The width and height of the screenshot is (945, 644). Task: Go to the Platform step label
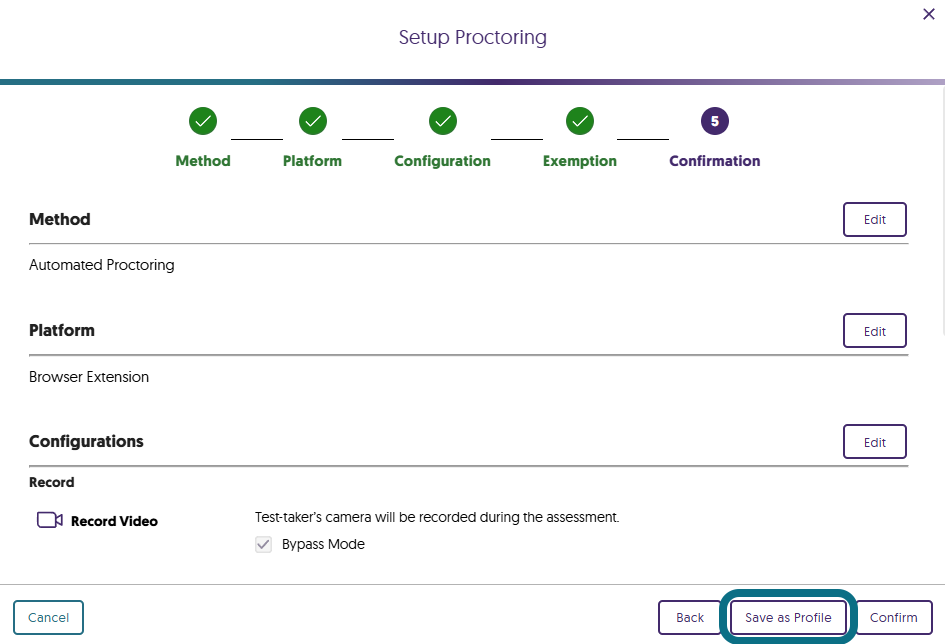click(312, 161)
